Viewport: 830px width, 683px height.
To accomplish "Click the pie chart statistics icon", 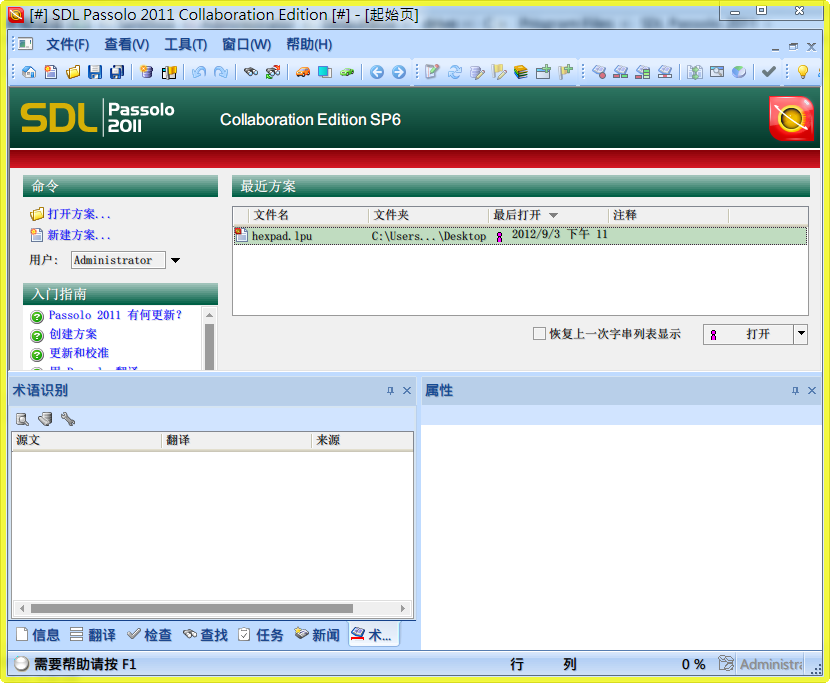I will click(739, 72).
